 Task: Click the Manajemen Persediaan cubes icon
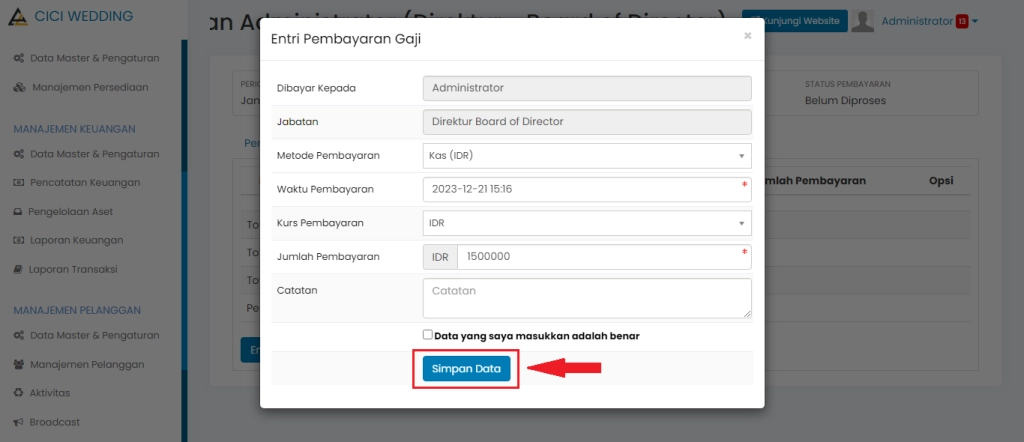[20, 87]
